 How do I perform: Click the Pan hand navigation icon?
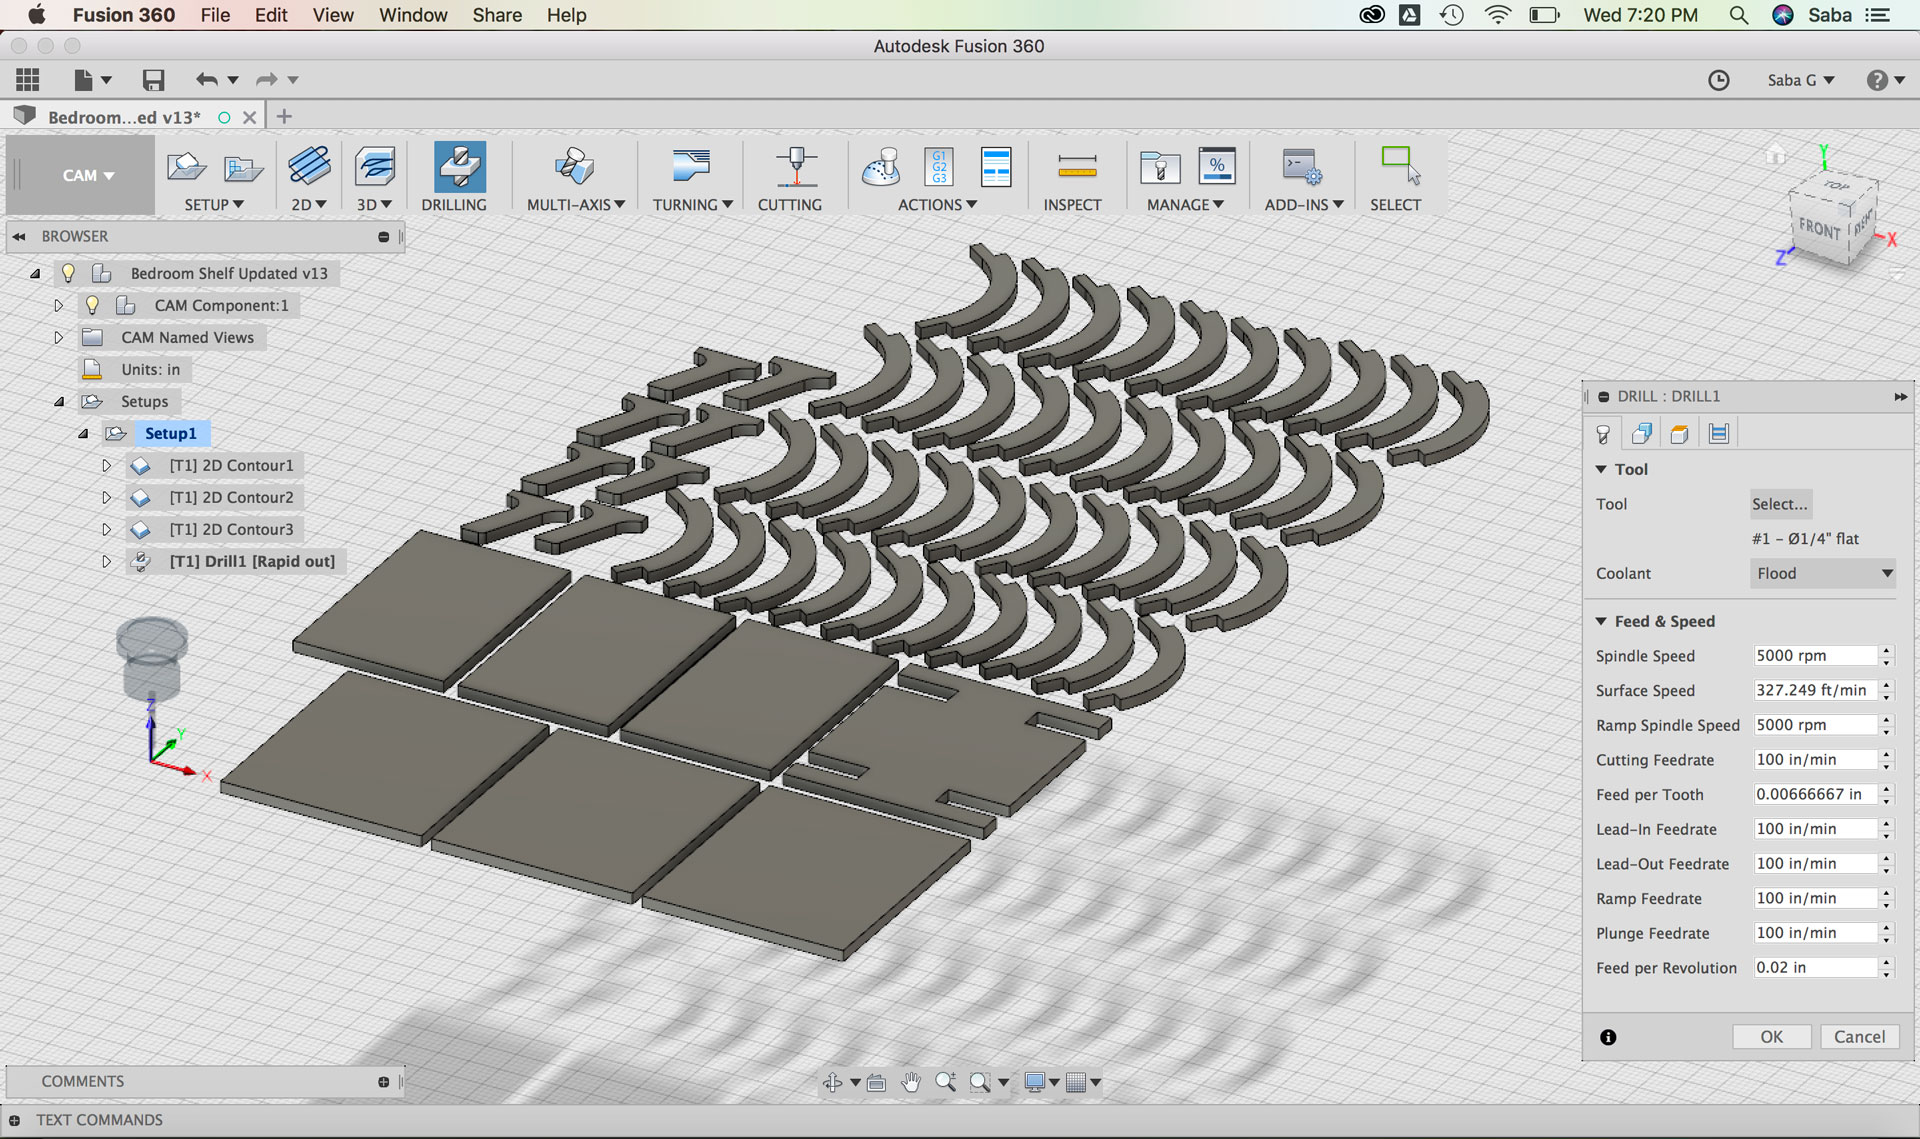click(910, 1082)
